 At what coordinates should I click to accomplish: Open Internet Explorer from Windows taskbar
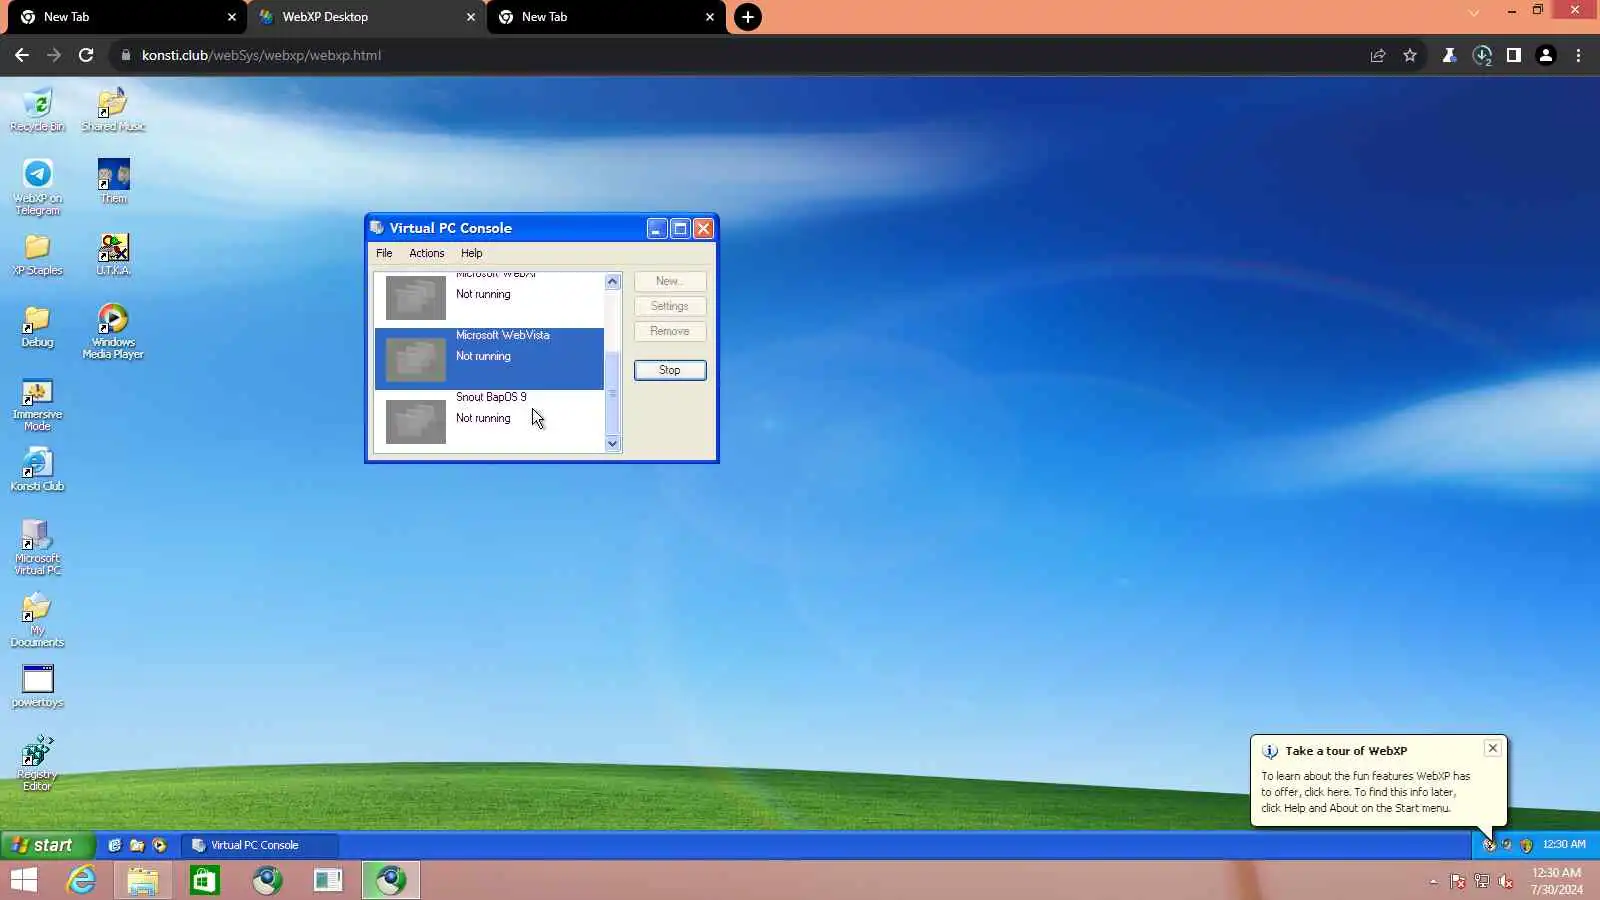81,880
